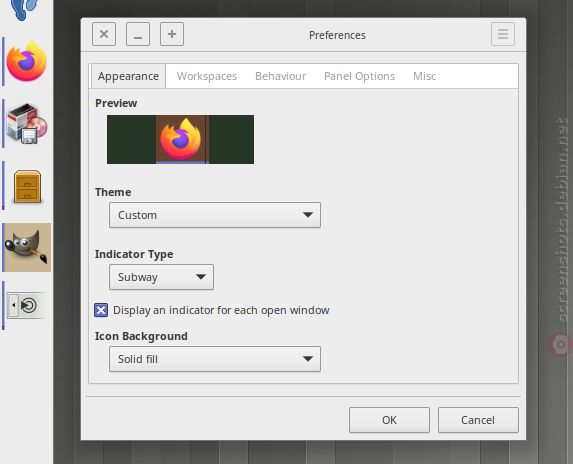Screen dimensions: 573x464
Task: Expand the Indicator Type Subway dropdown
Action: (x=161, y=277)
